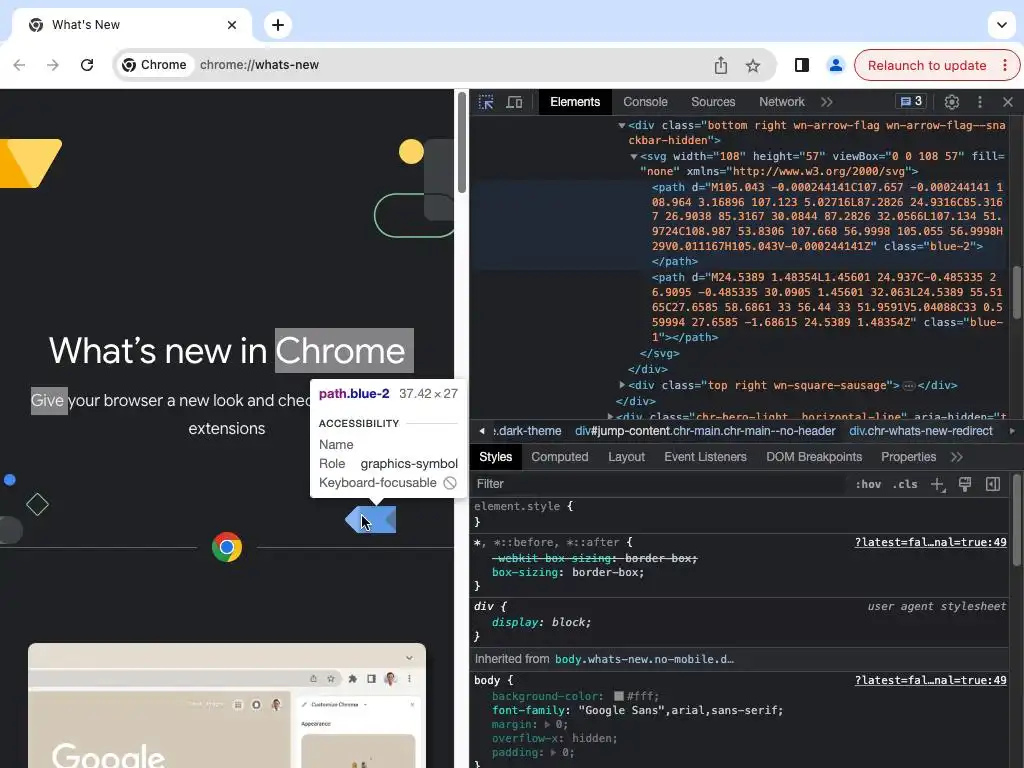Switch to the Console tab
Viewport: 1024px width, 768px height.
[x=645, y=102]
